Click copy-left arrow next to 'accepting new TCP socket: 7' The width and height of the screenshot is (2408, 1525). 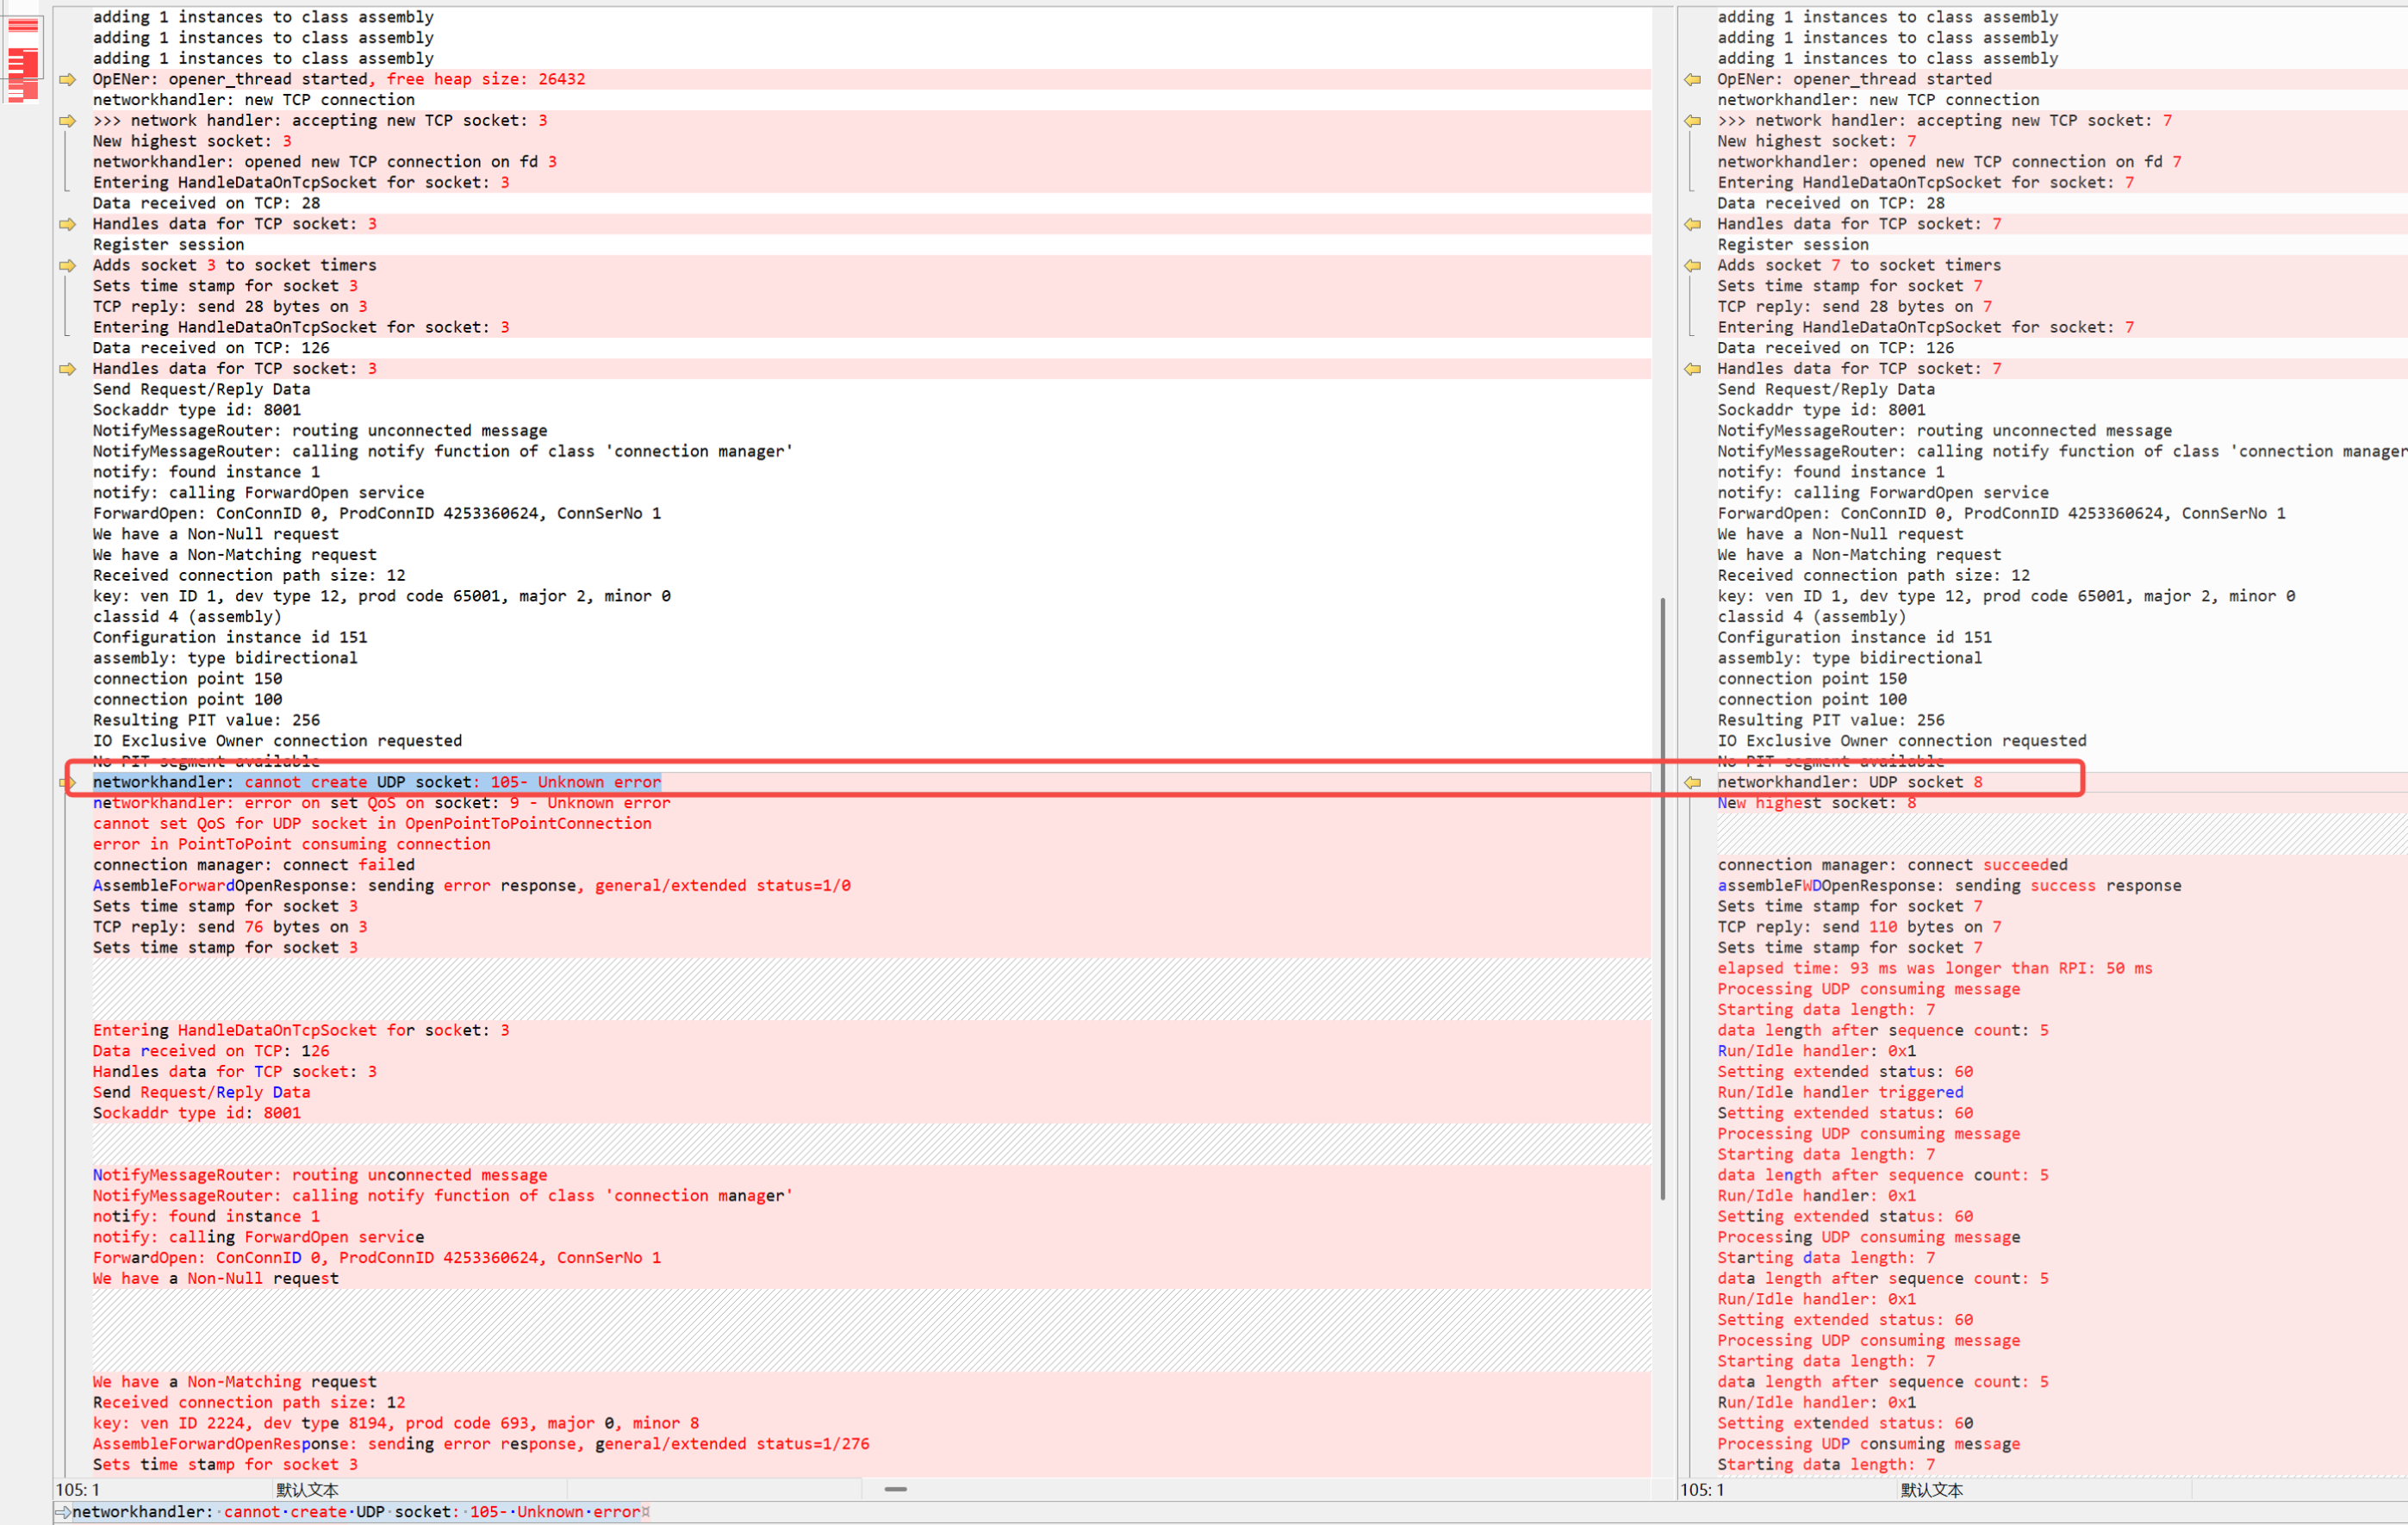click(x=1692, y=120)
